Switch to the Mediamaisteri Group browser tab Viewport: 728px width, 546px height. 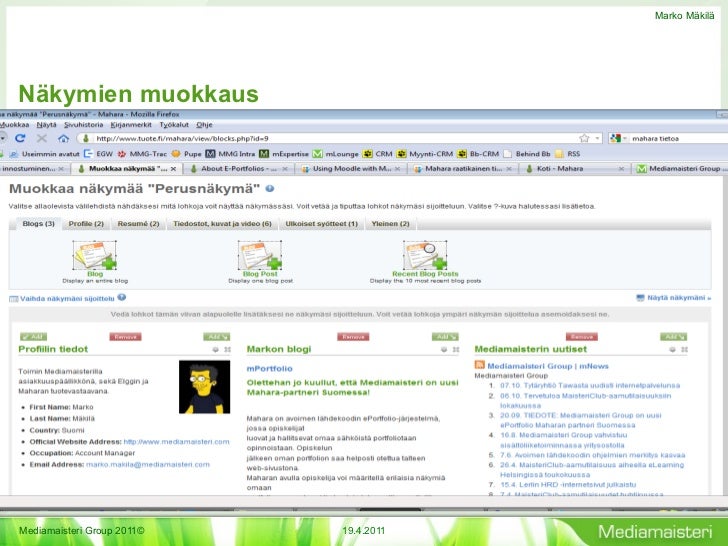[680, 169]
